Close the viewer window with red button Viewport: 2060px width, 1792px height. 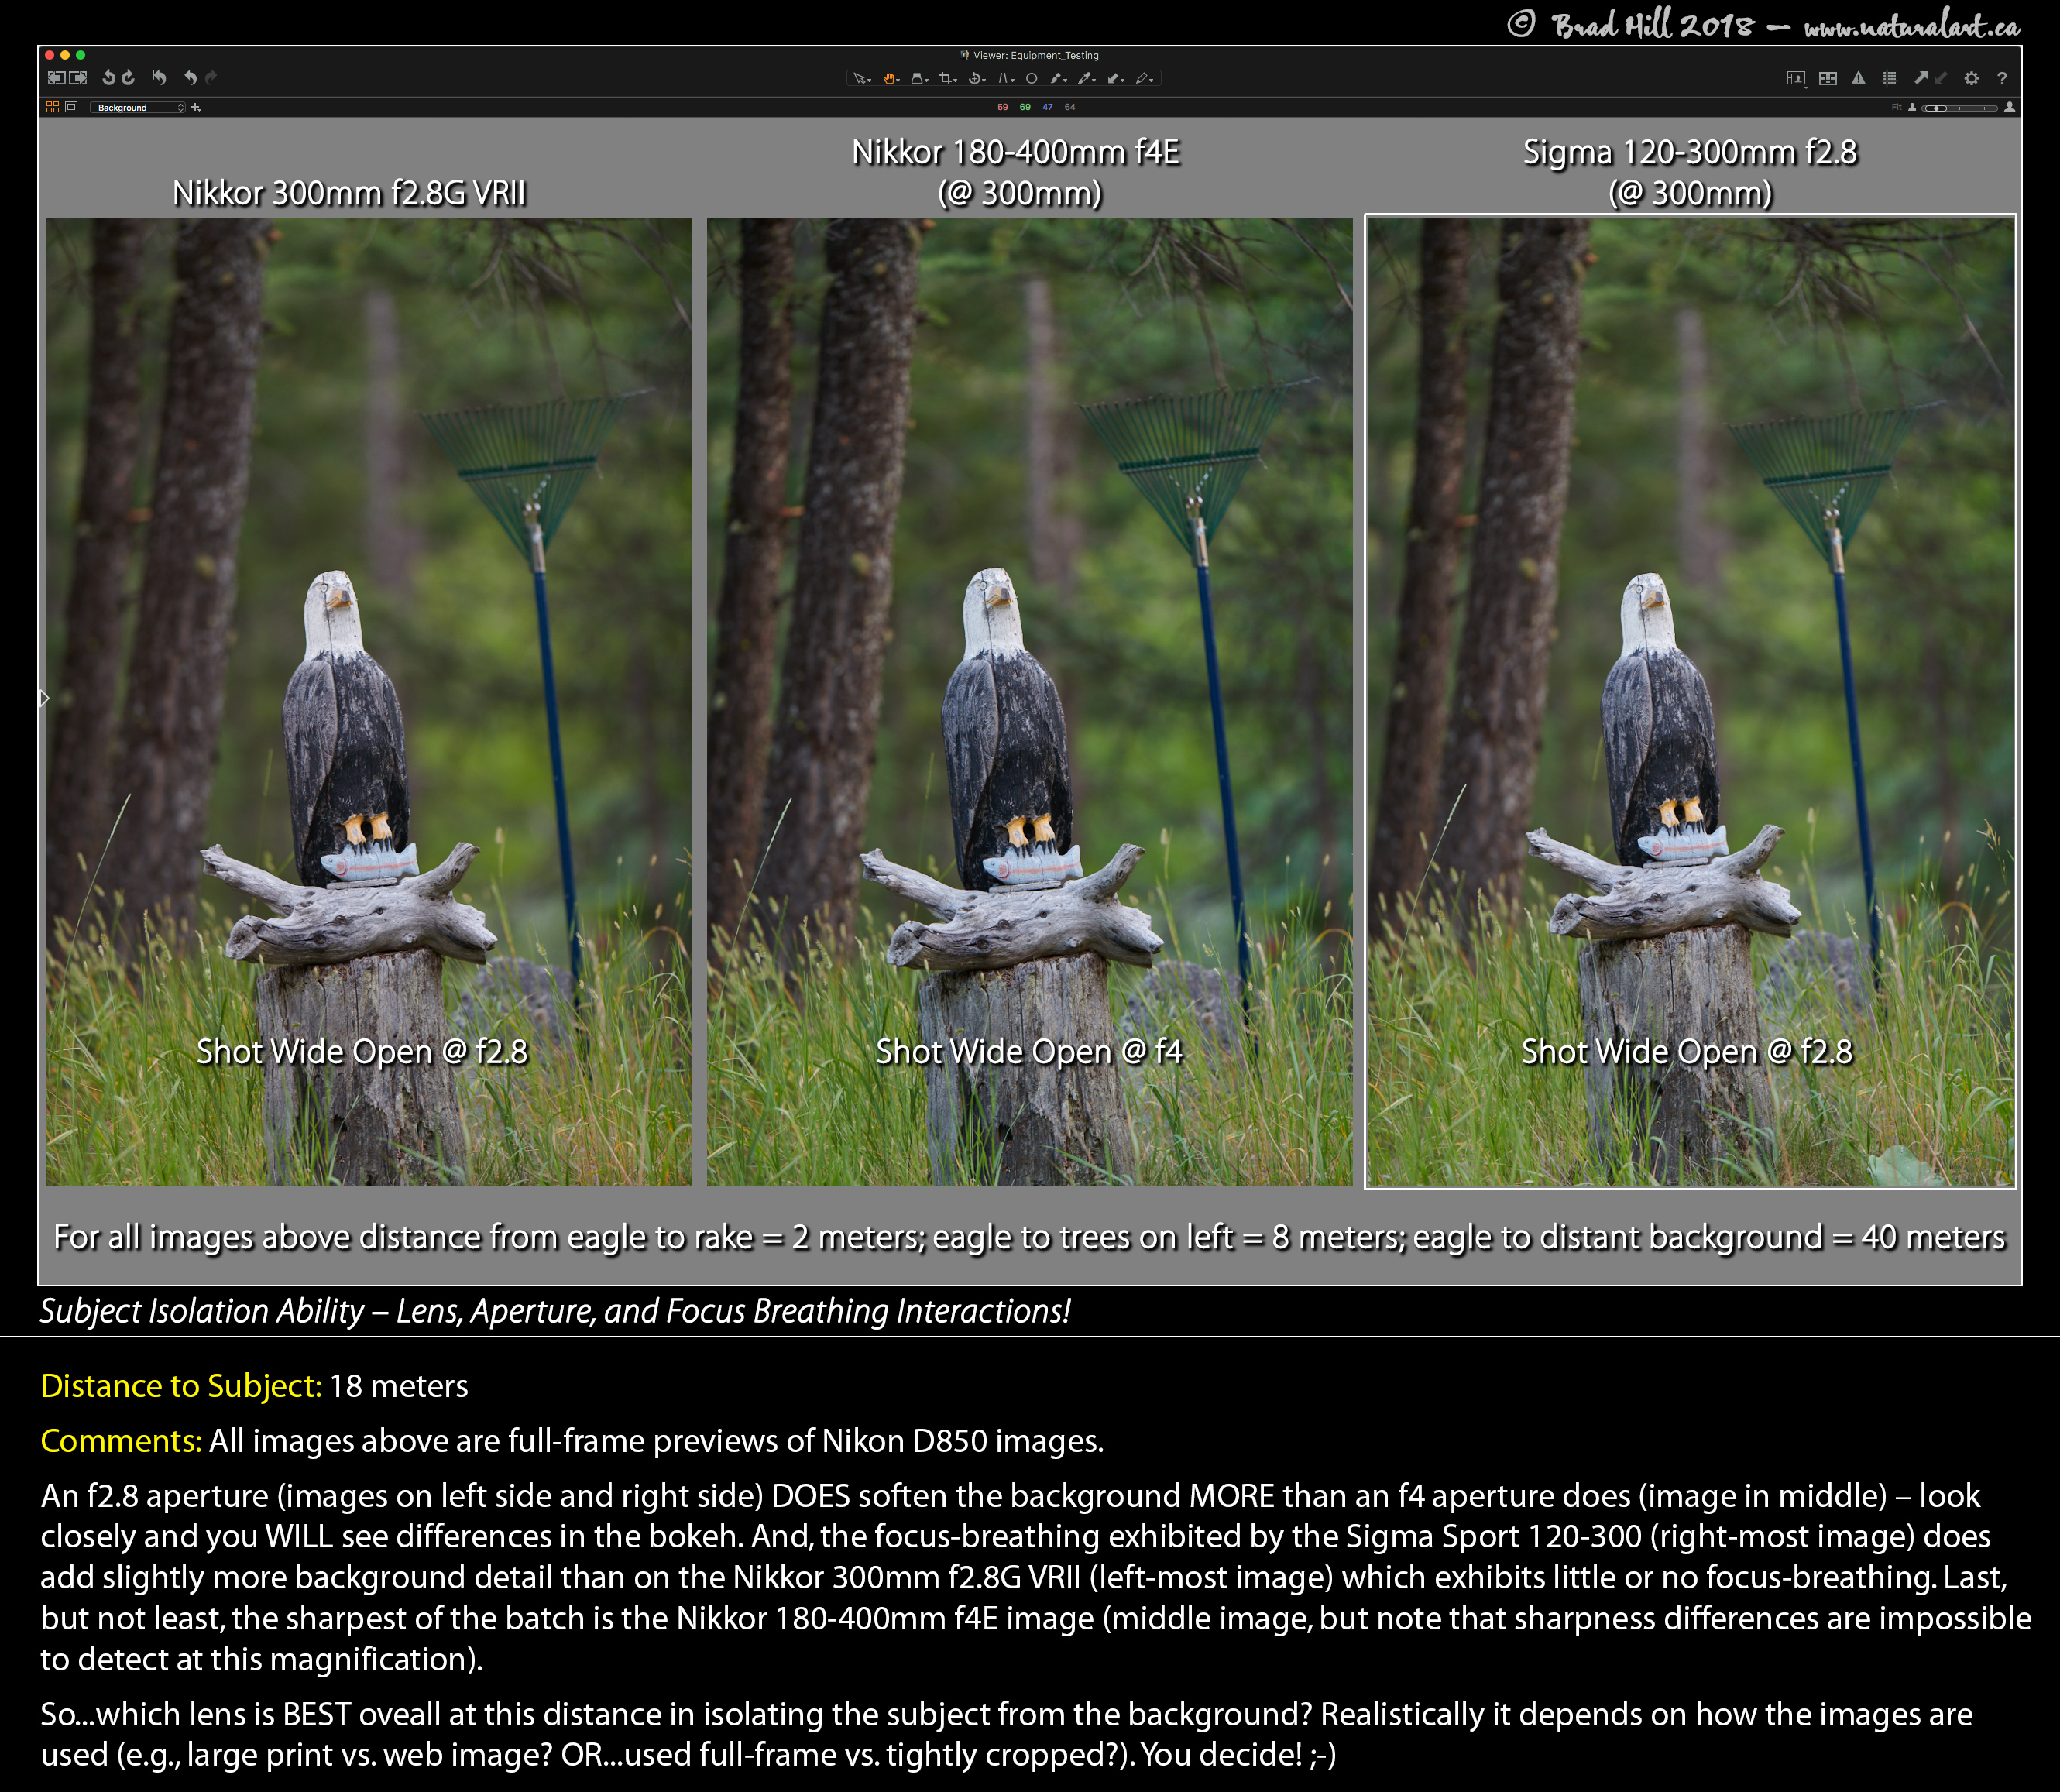pyautogui.click(x=50, y=55)
